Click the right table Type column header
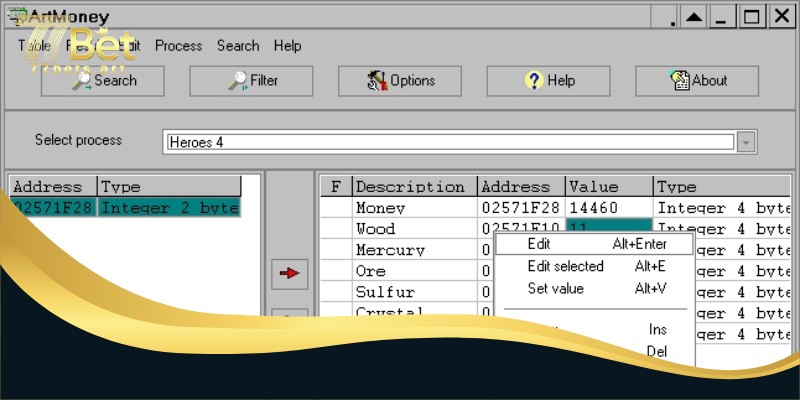800x400 pixels. click(x=721, y=187)
